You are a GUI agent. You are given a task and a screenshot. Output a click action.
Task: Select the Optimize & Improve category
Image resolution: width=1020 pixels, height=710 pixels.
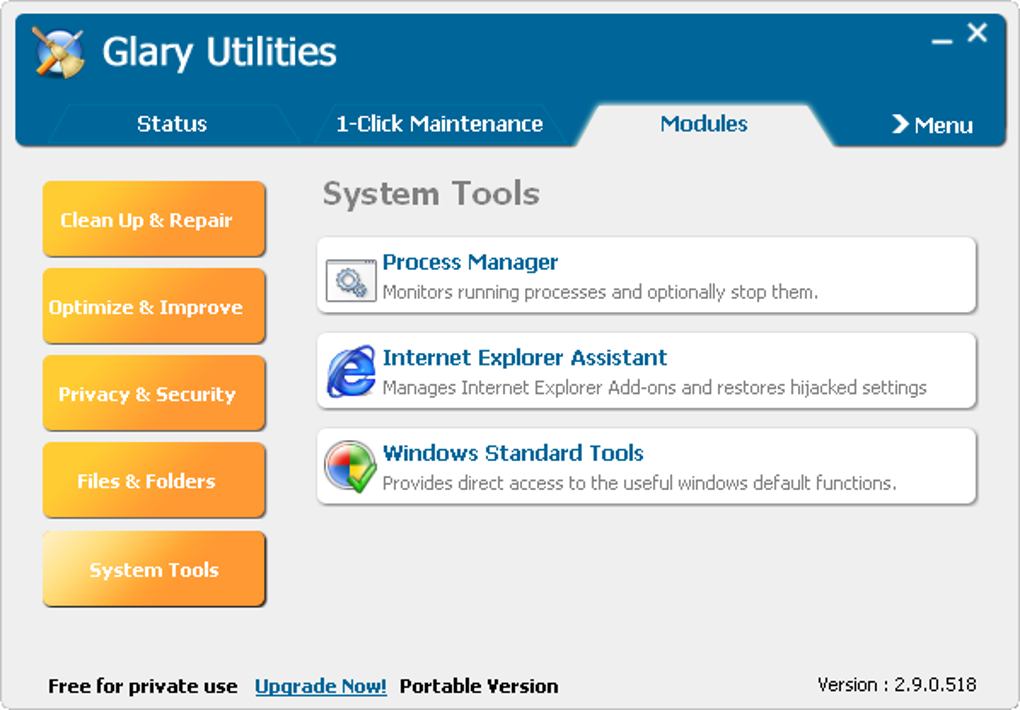click(154, 307)
